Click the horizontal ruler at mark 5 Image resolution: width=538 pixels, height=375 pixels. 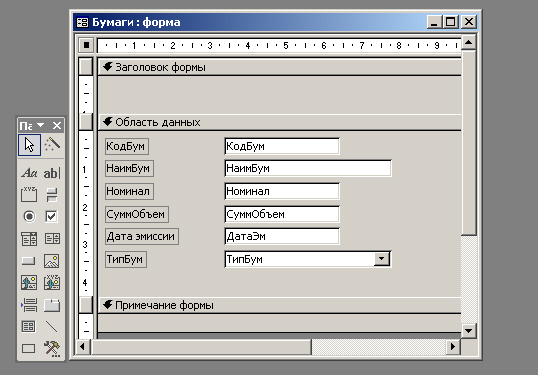286,45
